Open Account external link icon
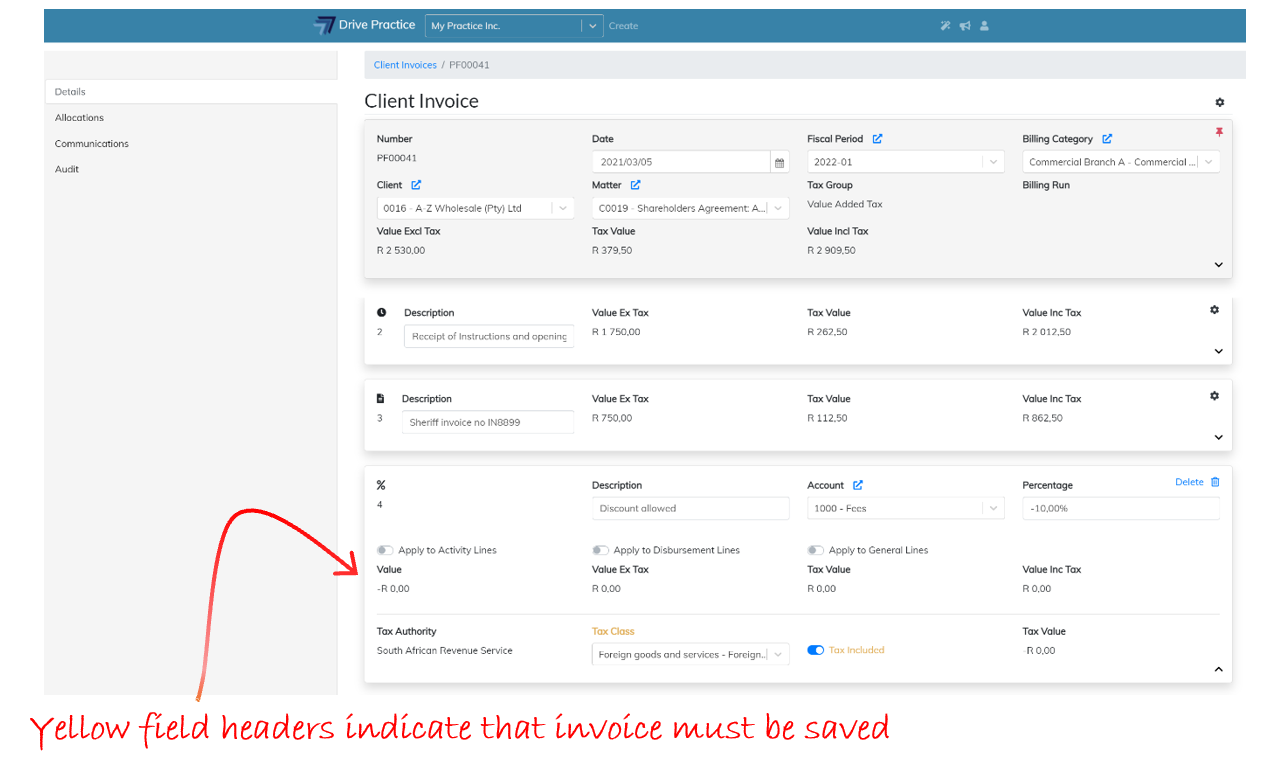 click(858, 485)
